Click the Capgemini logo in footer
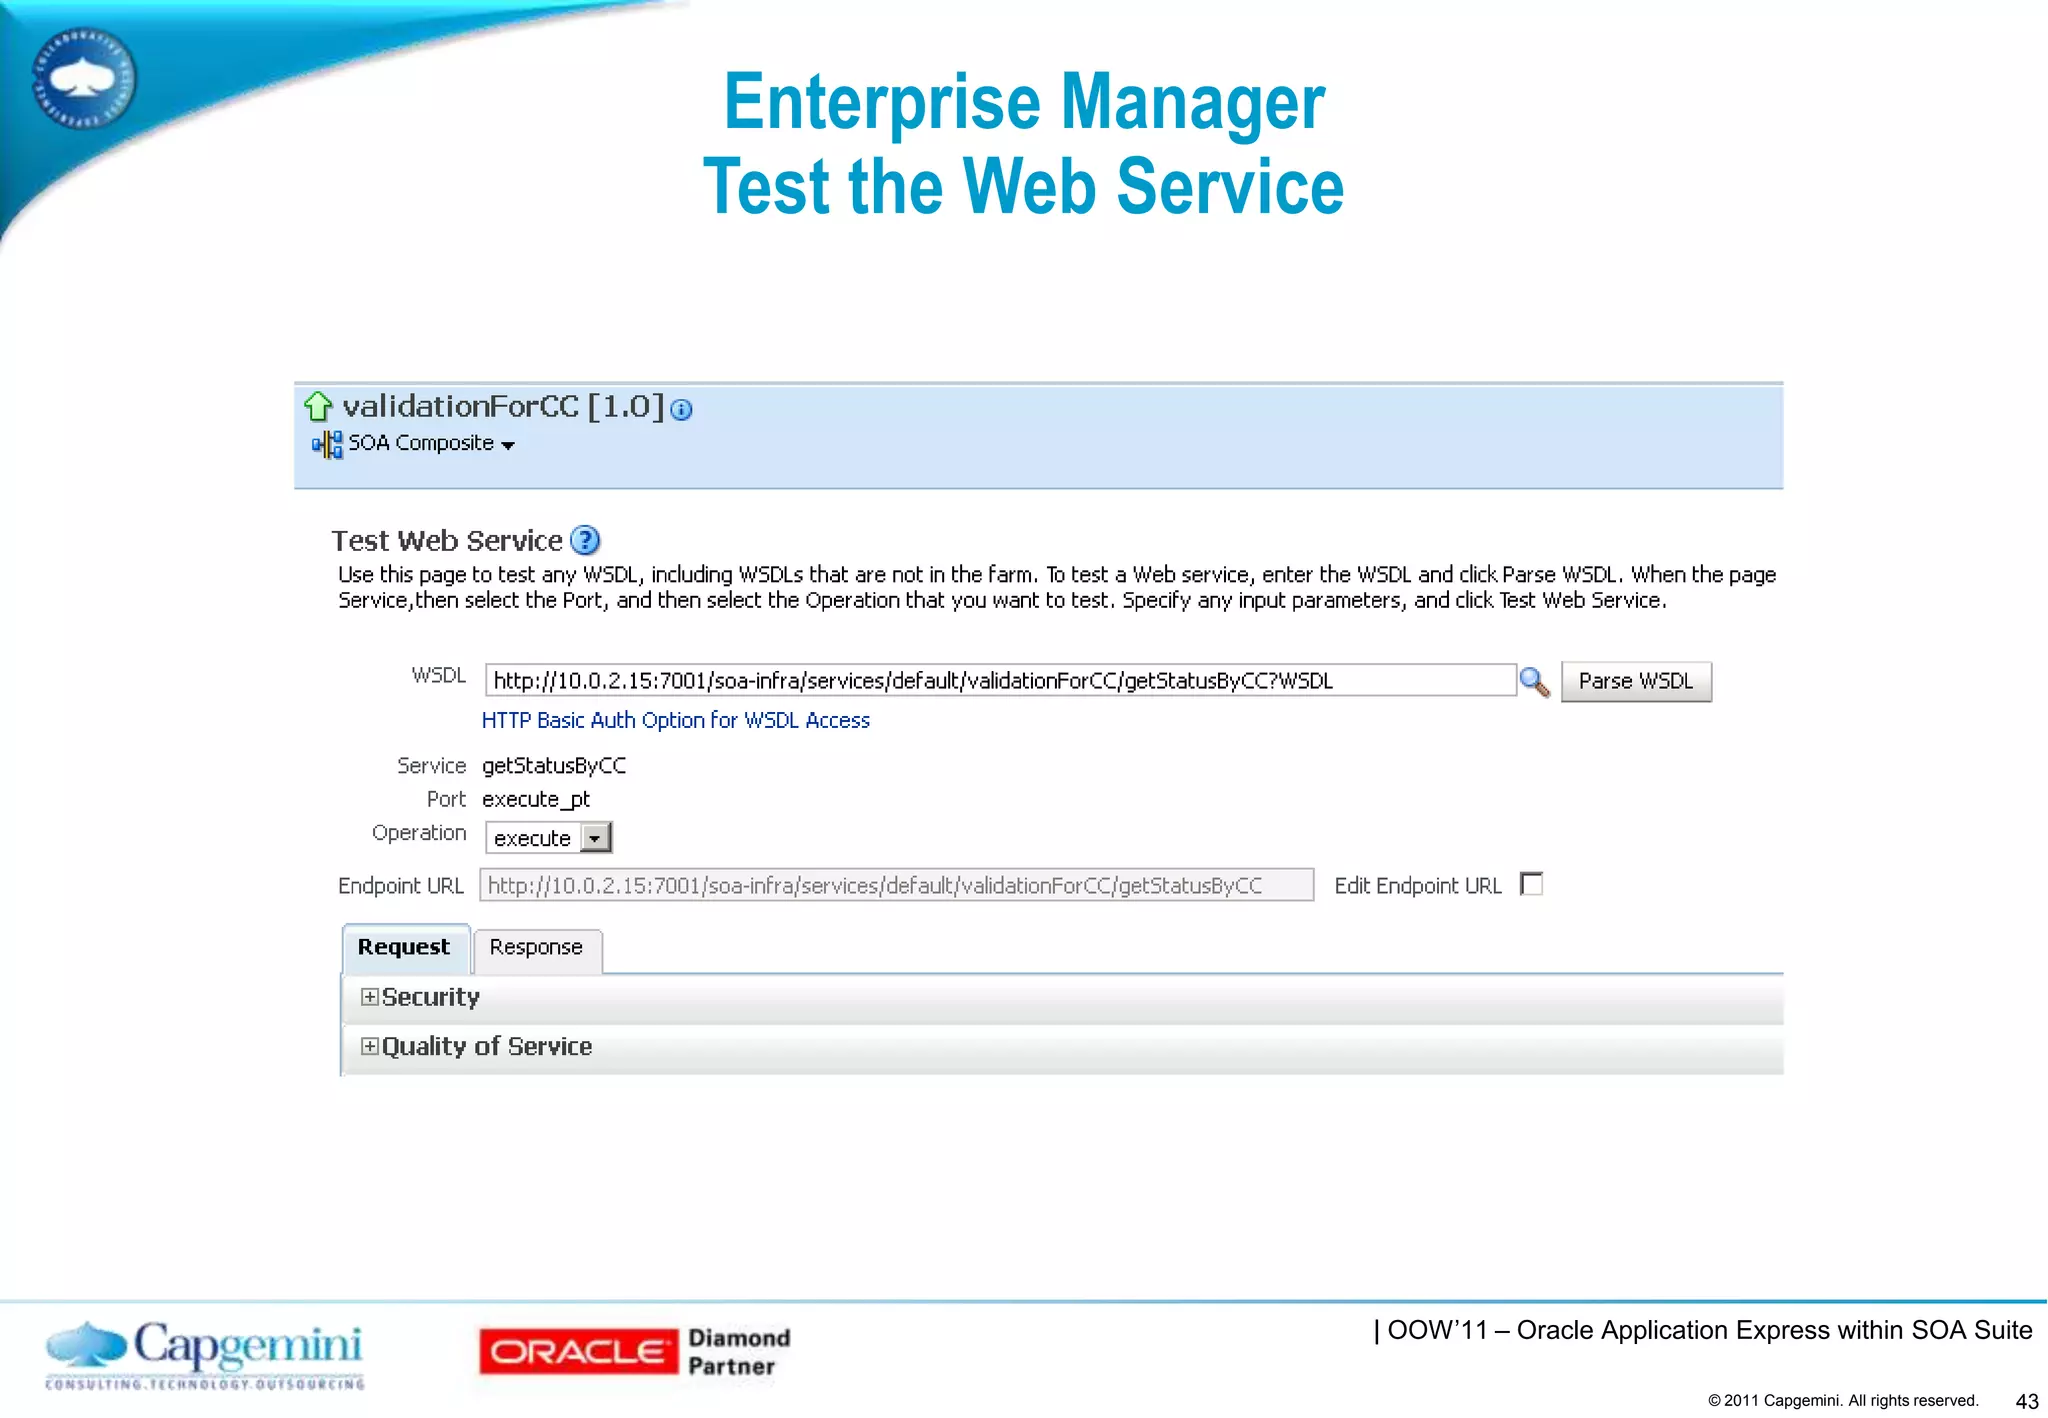Viewport: 2048px width, 1418px height. click(205, 1354)
